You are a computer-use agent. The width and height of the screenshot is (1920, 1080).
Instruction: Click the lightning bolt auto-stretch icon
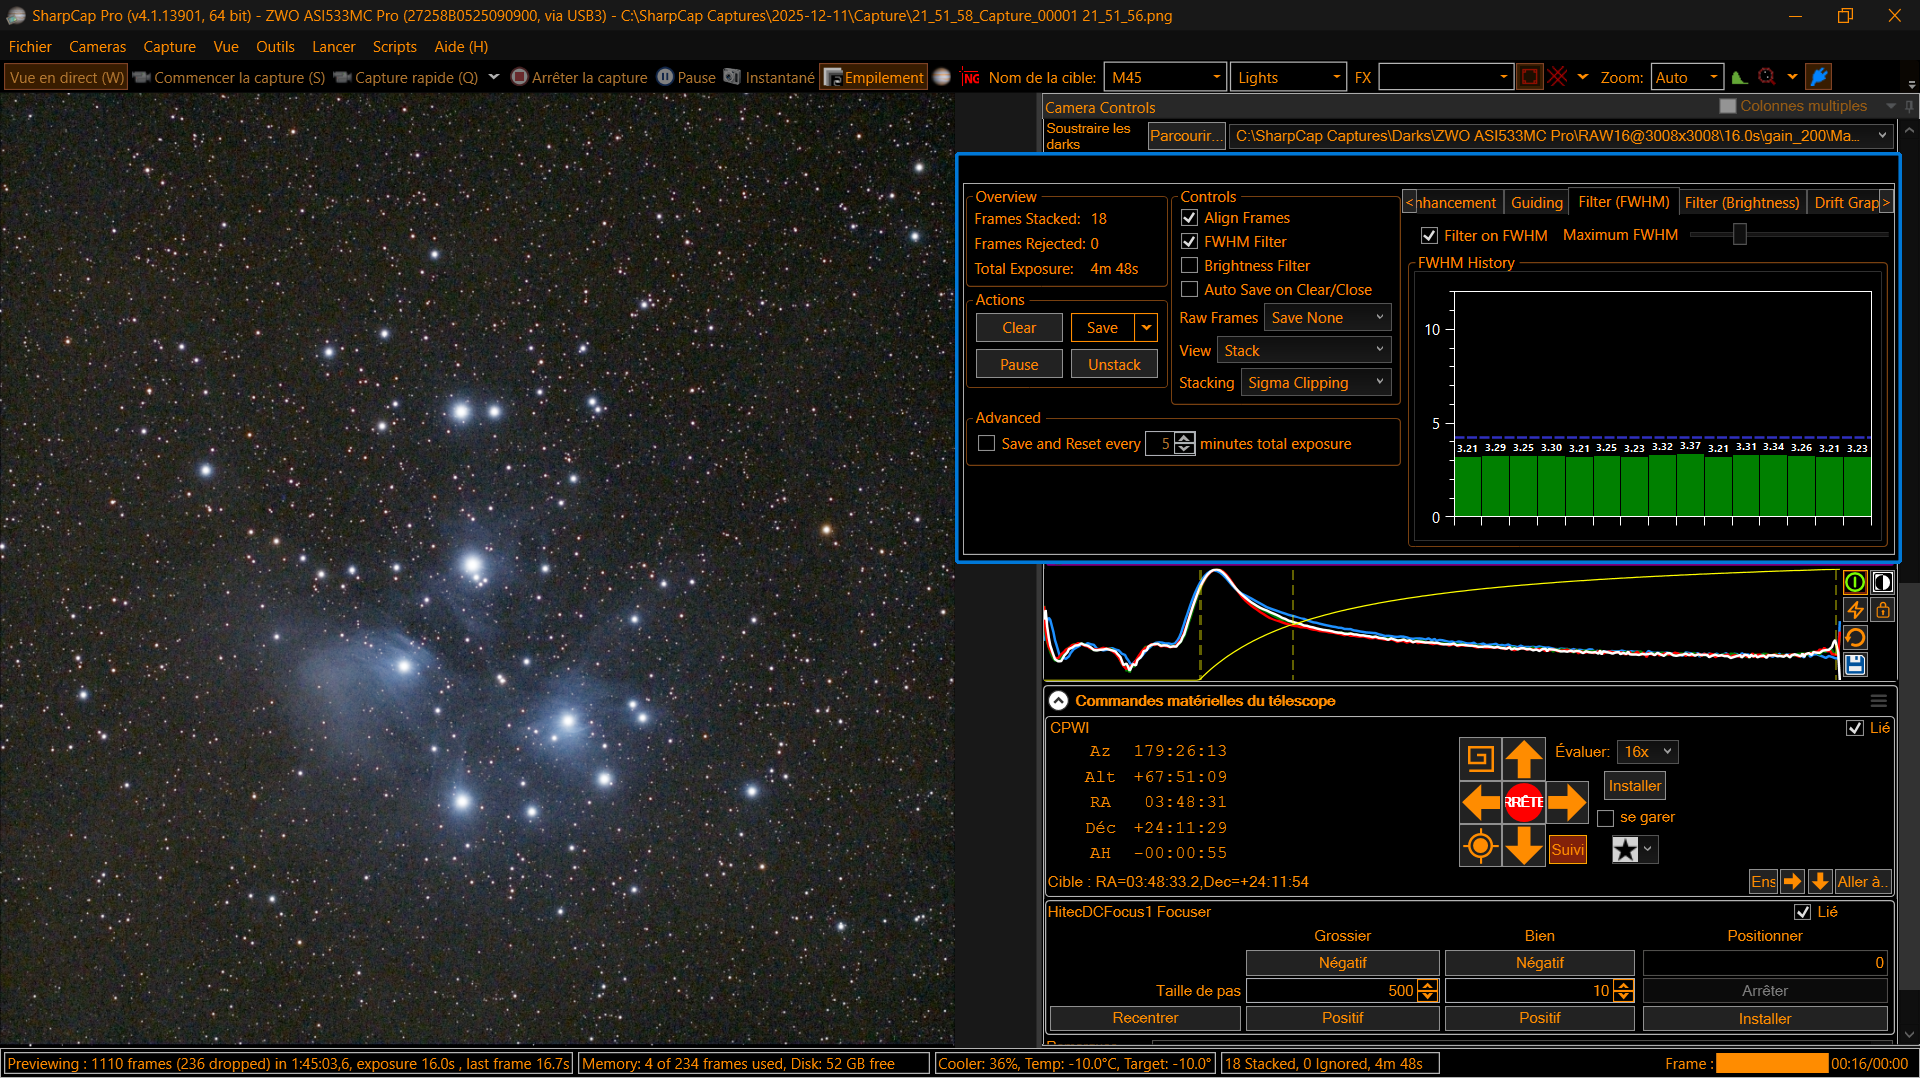coord(1855,610)
